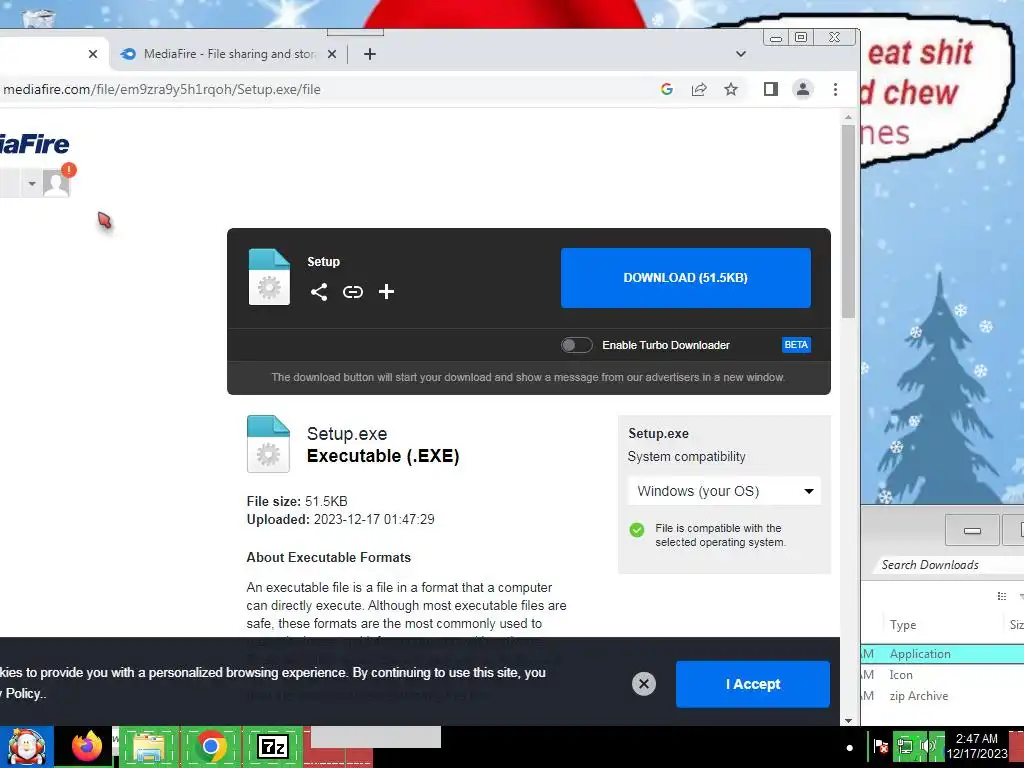
Task: Open the Chrome profile avatar
Action: click(x=803, y=89)
